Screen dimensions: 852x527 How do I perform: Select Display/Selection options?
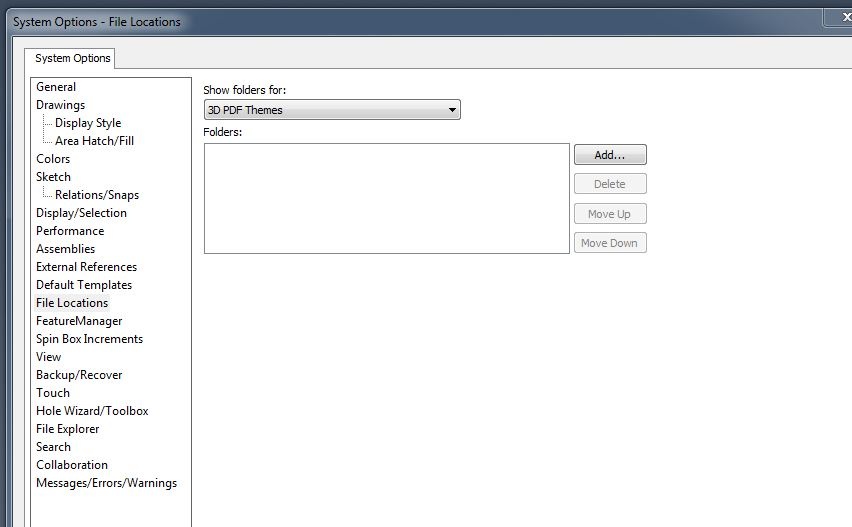click(82, 213)
